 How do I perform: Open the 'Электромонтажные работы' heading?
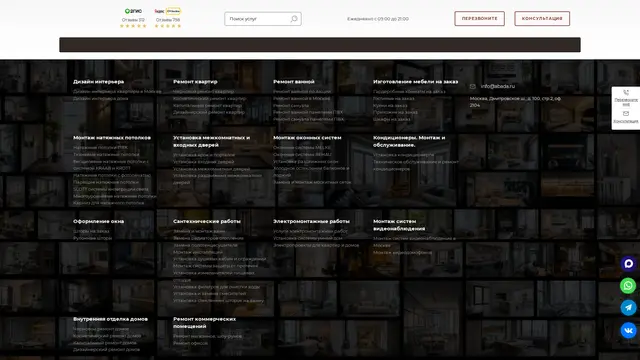[x=311, y=221]
